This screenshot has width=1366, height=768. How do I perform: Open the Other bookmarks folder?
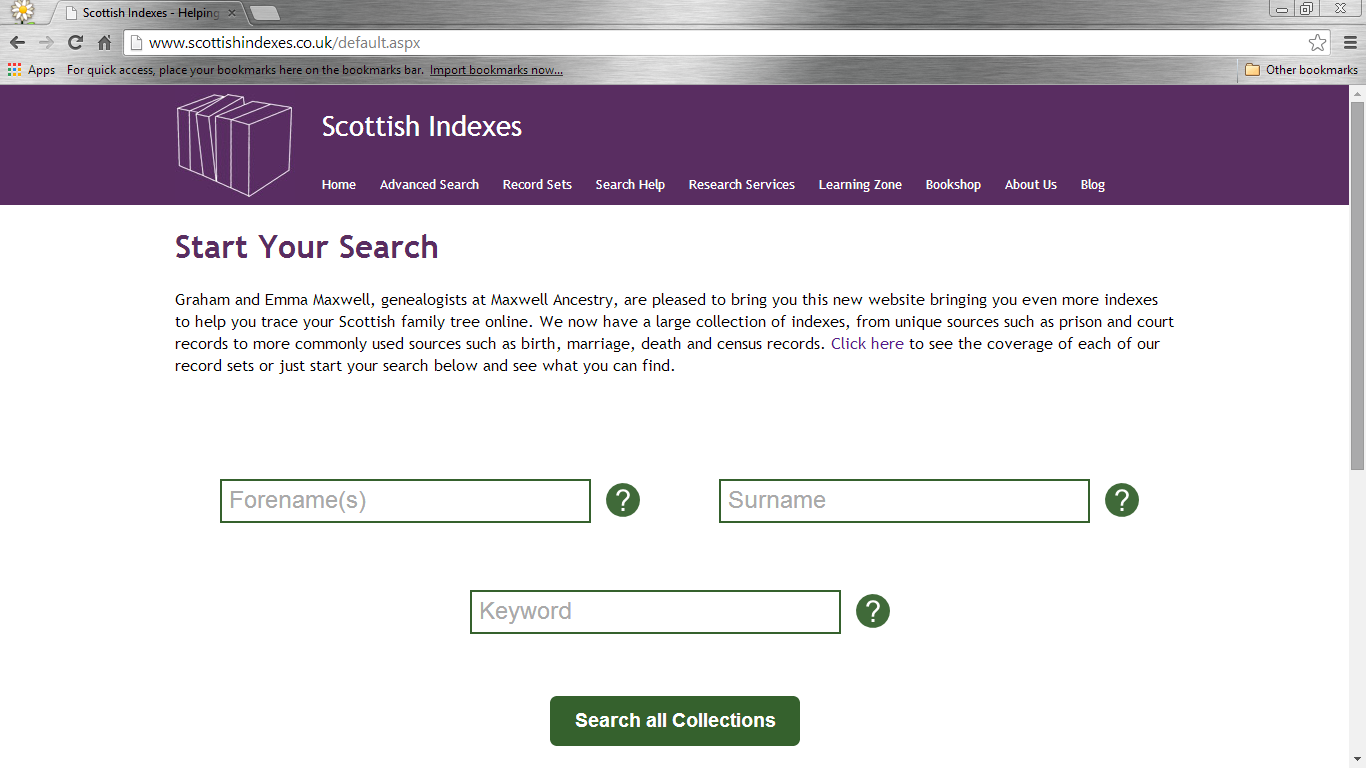point(1301,70)
